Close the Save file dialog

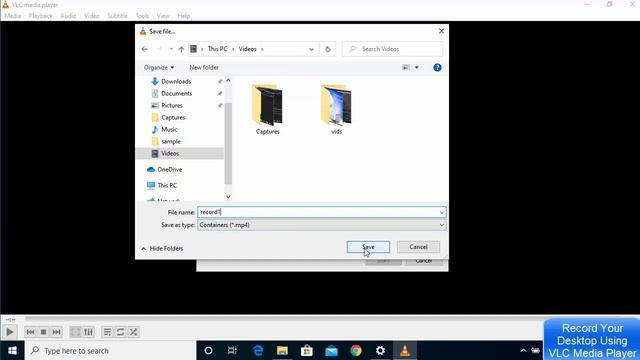441,31
